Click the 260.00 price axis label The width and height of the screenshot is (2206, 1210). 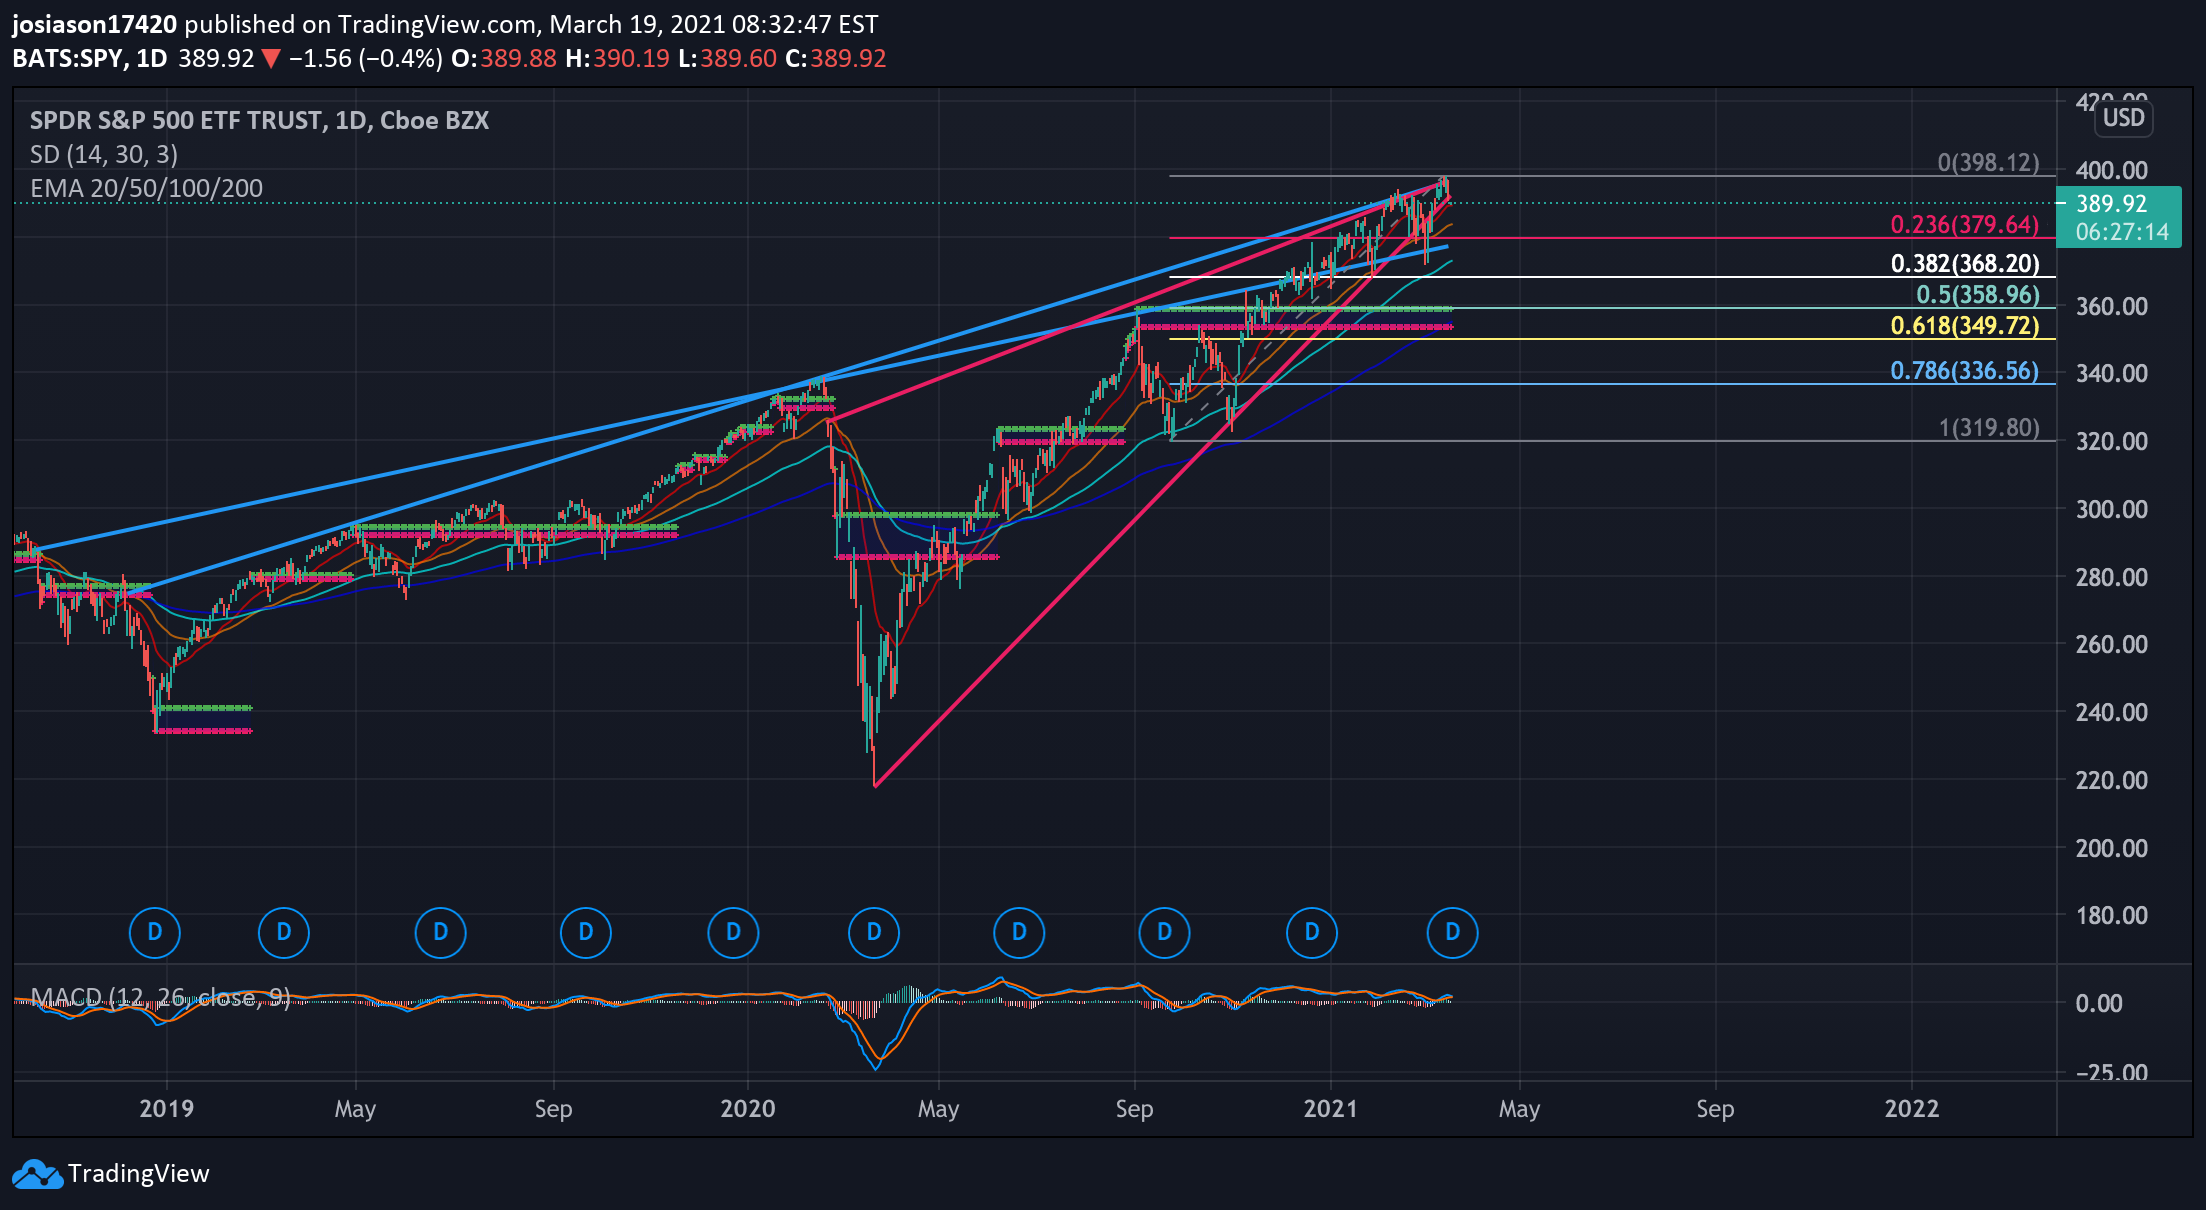click(2112, 644)
